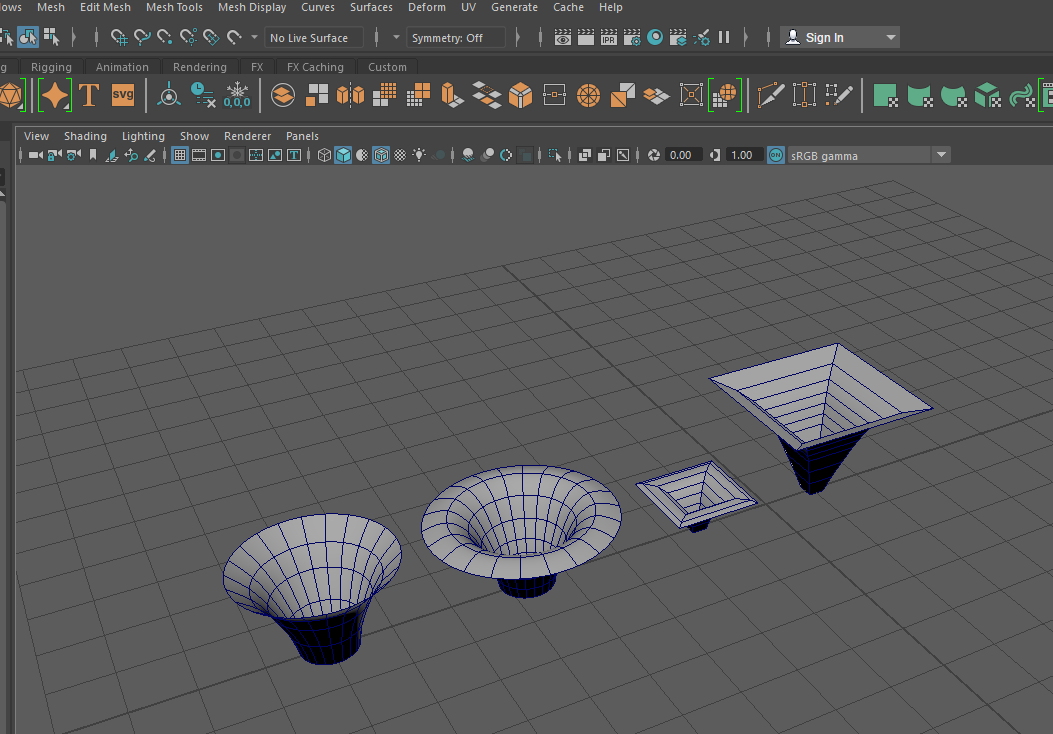The height and width of the screenshot is (734, 1053).
Task: Click the Insert Edge Loop tool icon
Action: click(804, 95)
